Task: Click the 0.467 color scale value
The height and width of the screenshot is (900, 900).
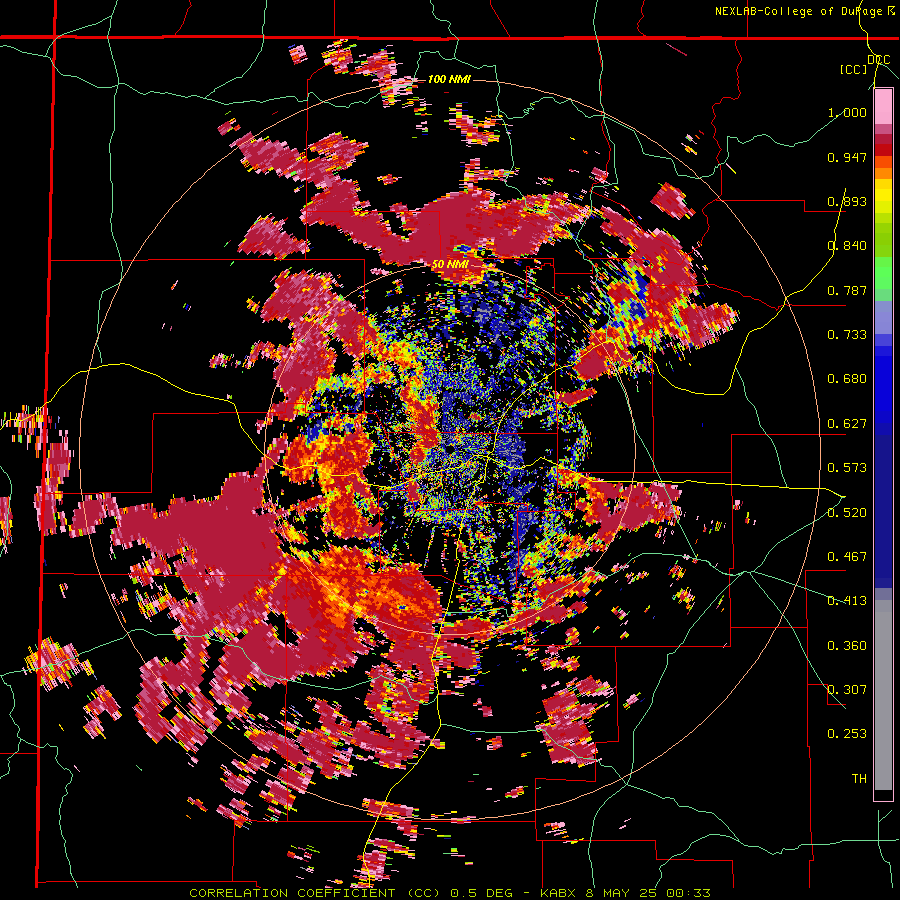Action: point(847,557)
